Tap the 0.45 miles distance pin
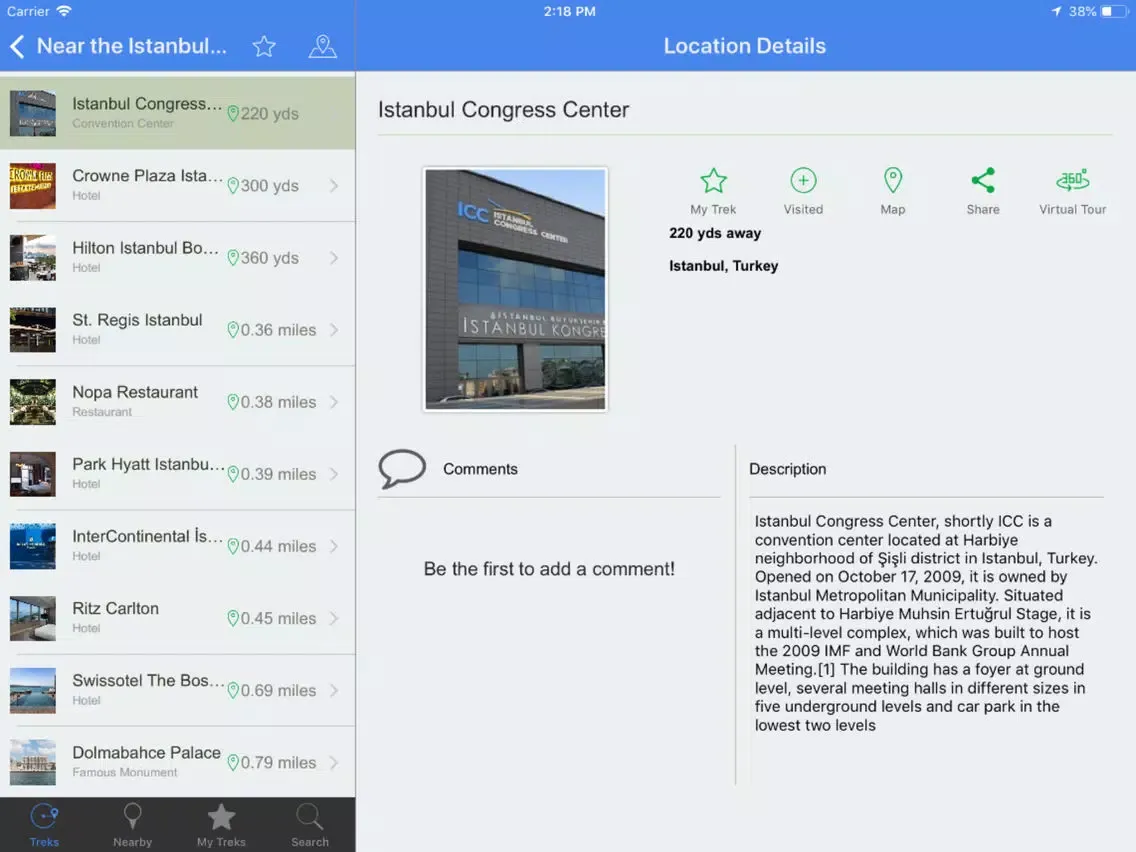This screenshot has width=1136, height=852. 233,618
